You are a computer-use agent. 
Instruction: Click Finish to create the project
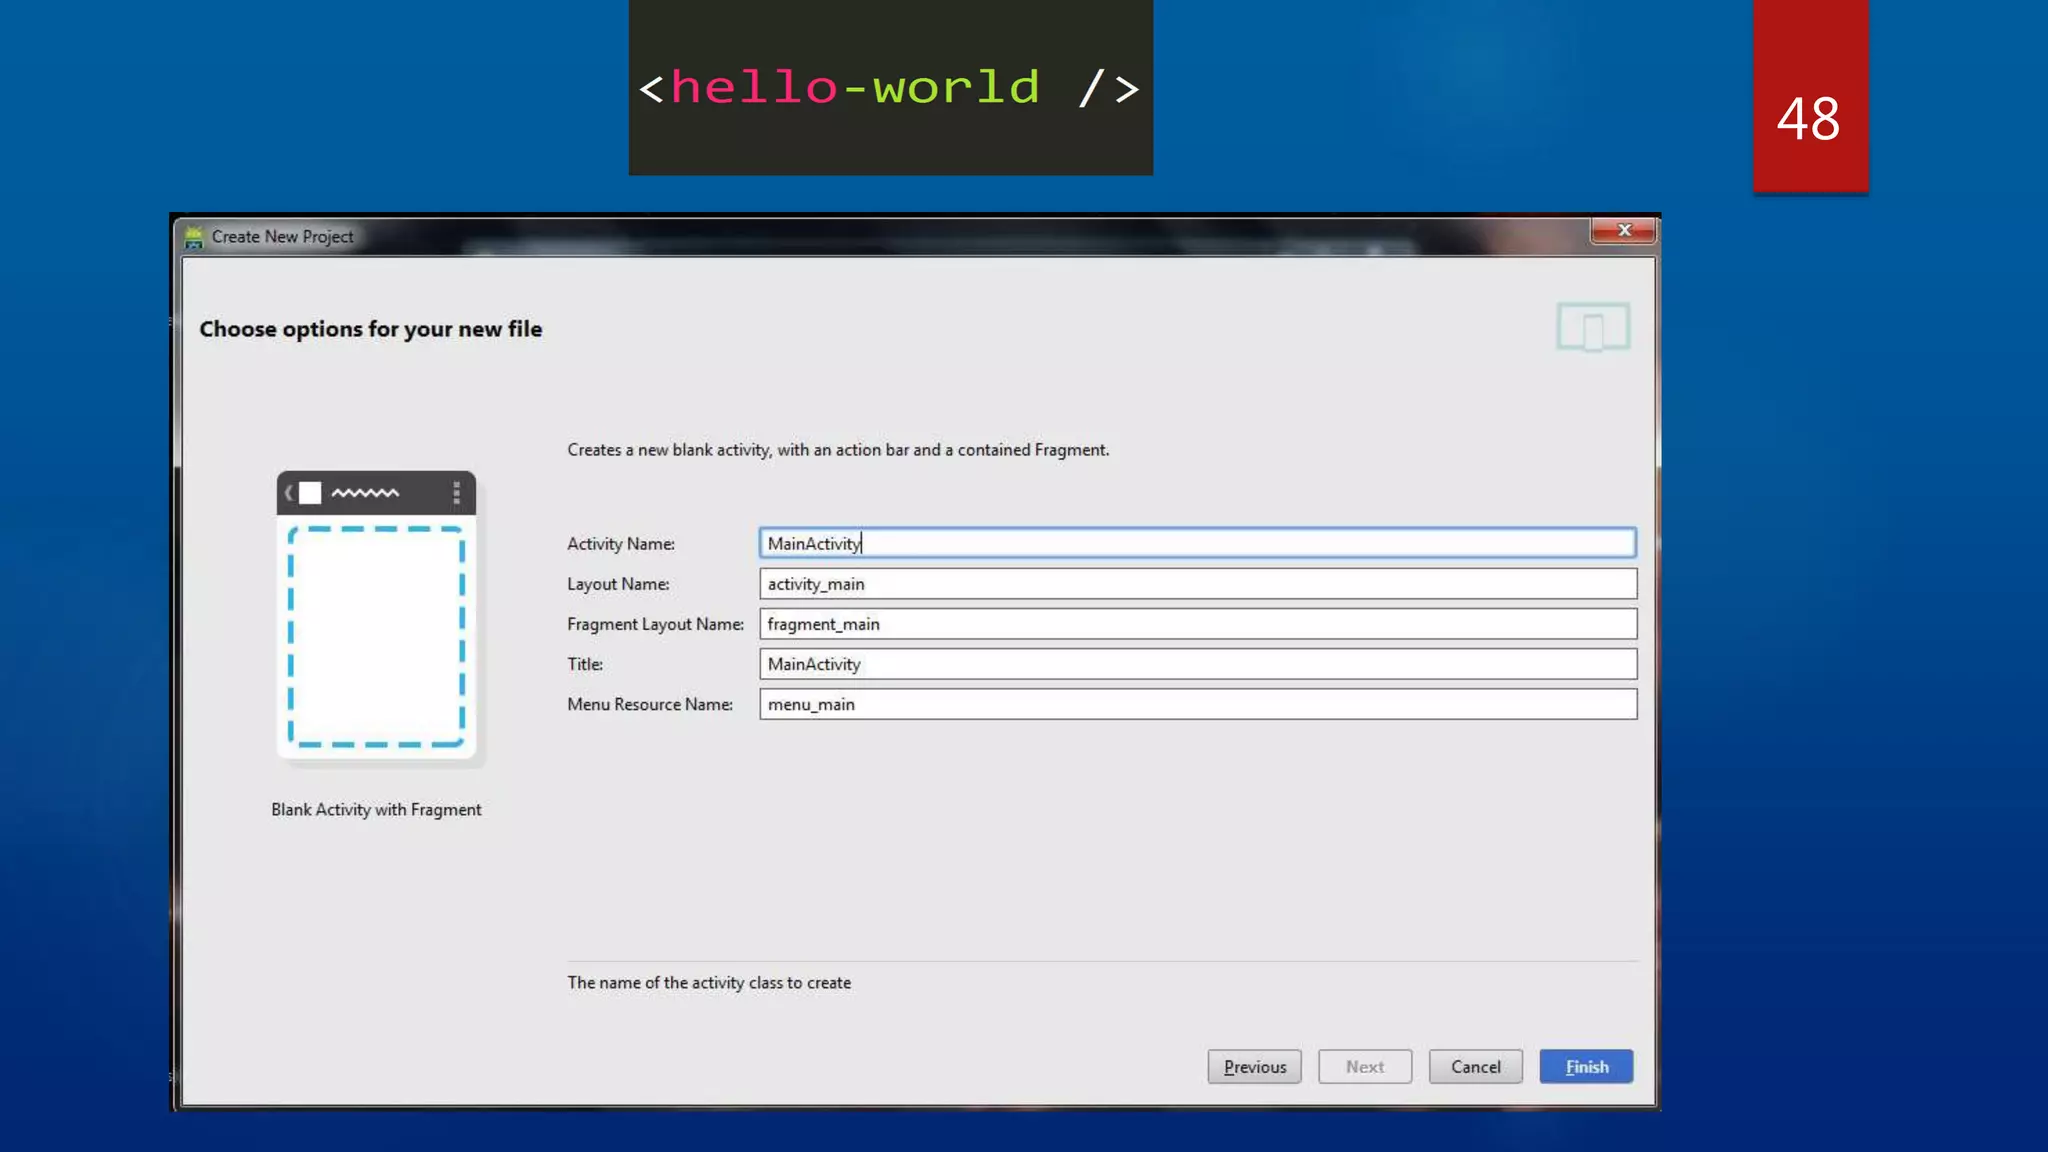1586,1067
